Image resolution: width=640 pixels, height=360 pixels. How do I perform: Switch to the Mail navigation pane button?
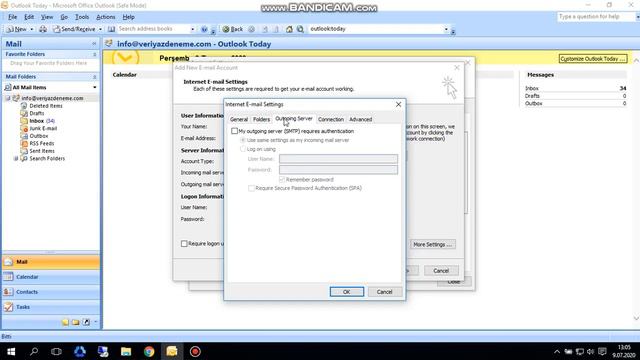[51, 262]
